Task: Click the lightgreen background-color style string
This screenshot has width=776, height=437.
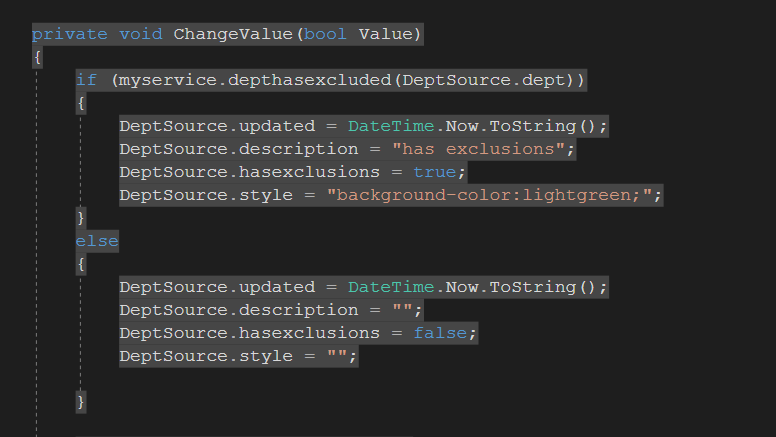Action: (489, 195)
